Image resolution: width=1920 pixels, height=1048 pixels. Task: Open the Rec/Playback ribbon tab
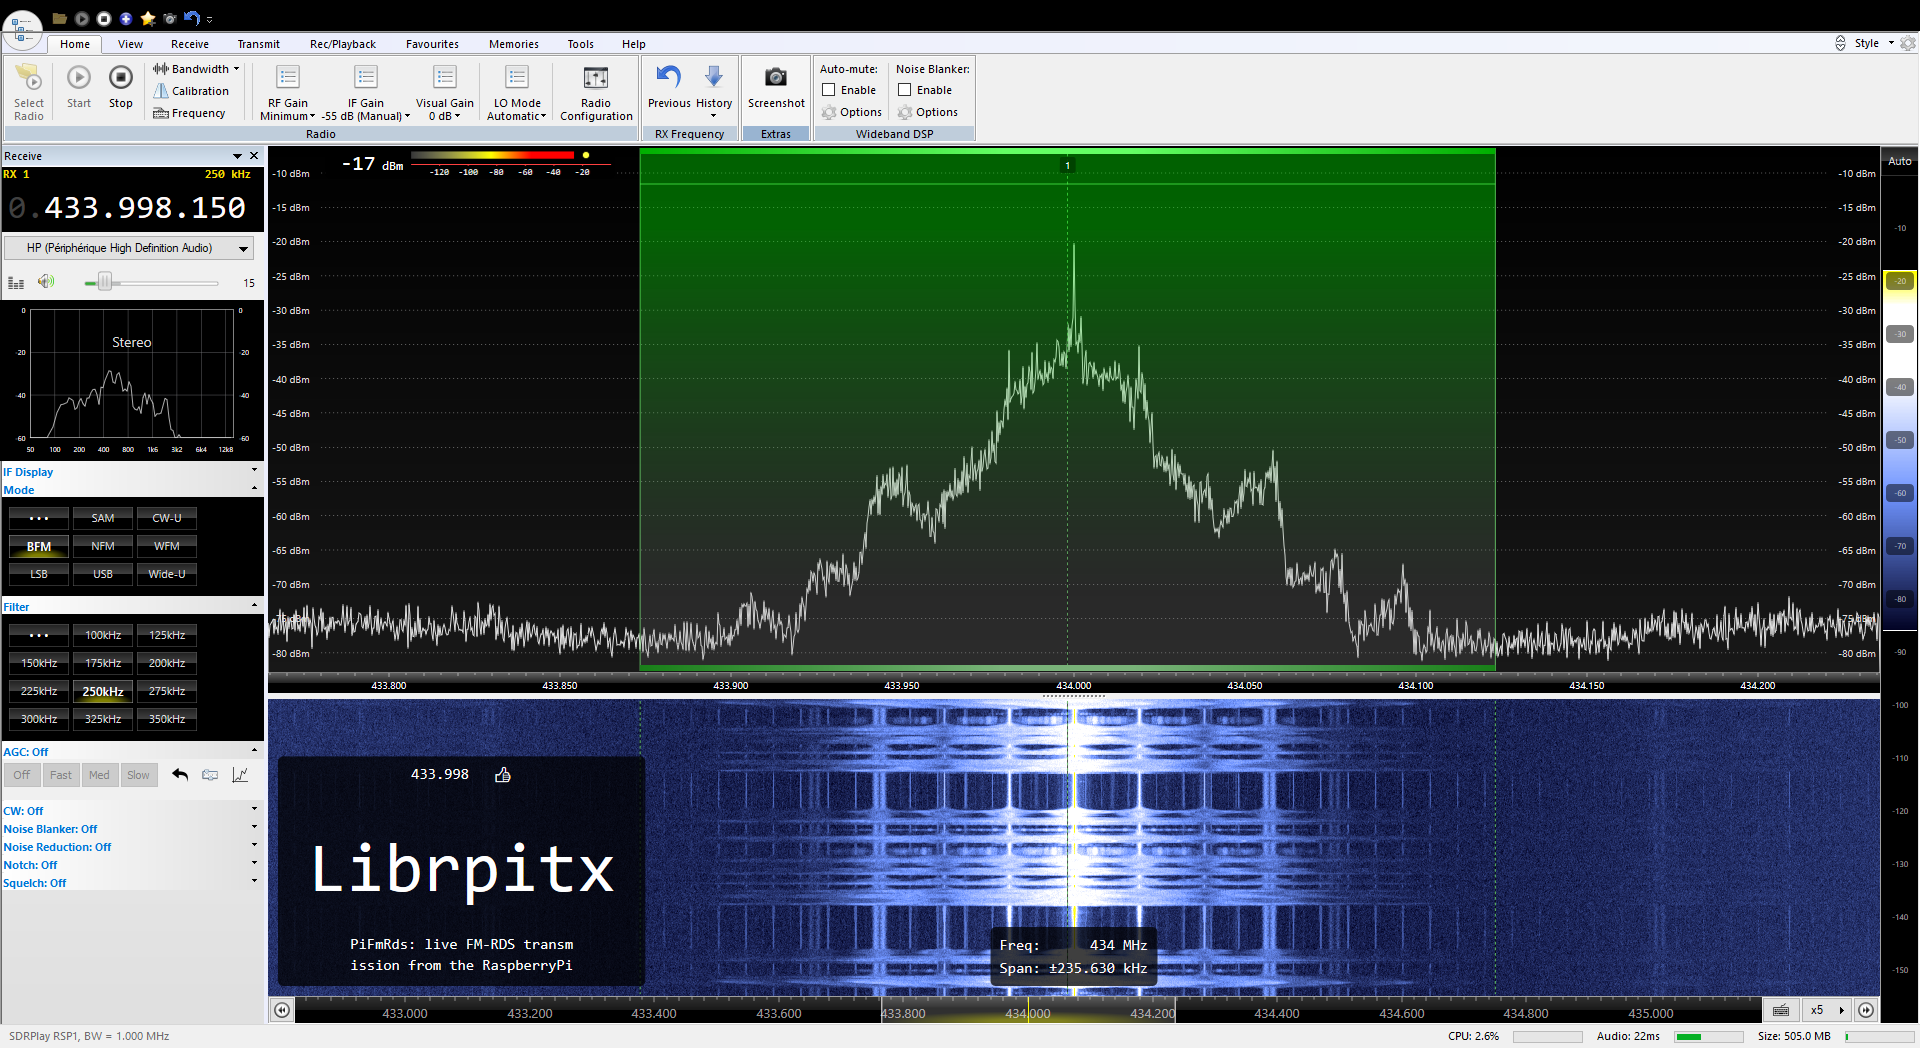click(x=343, y=44)
